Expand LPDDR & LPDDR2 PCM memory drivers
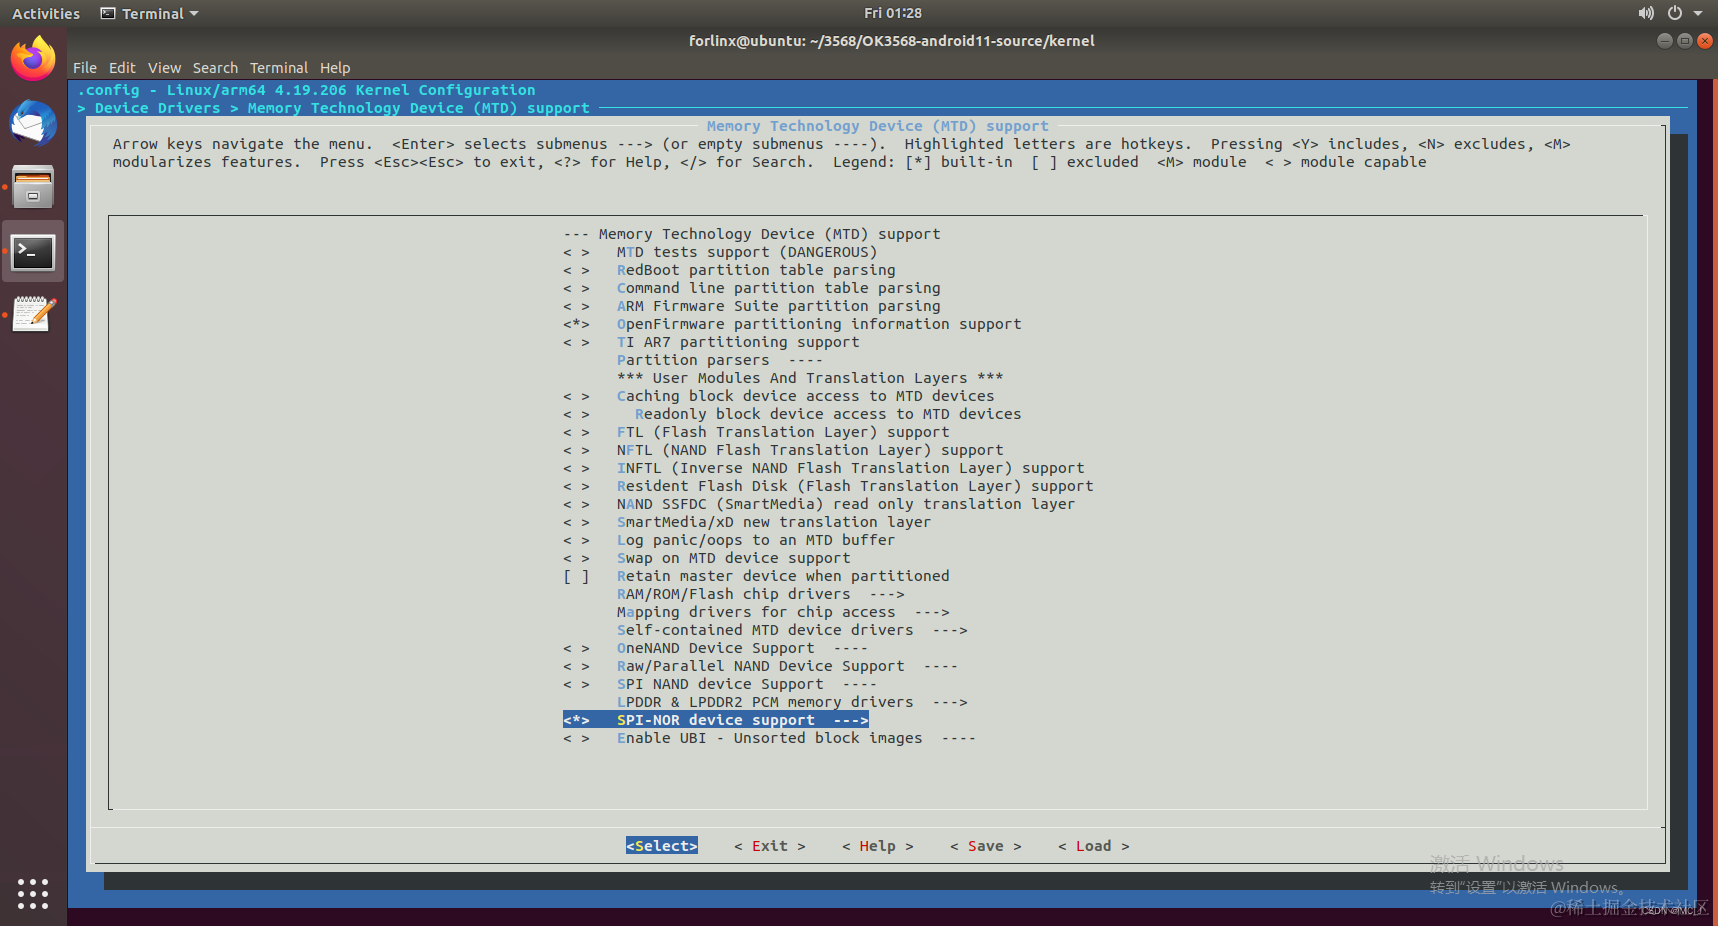The height and width of the screenshot is (926, 1718). pos(792,702)
